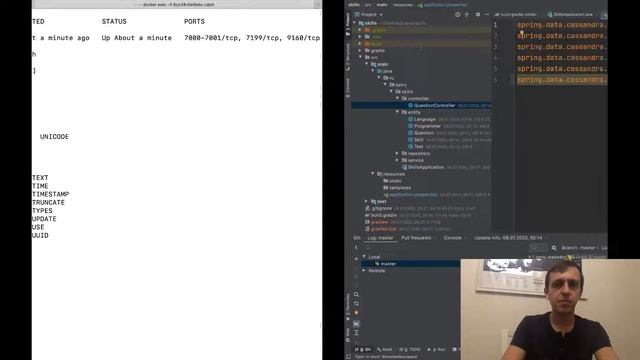The height and width of the screenshot is (360, 640).
Task: Open the TODO tool window button
Action: 411,349
